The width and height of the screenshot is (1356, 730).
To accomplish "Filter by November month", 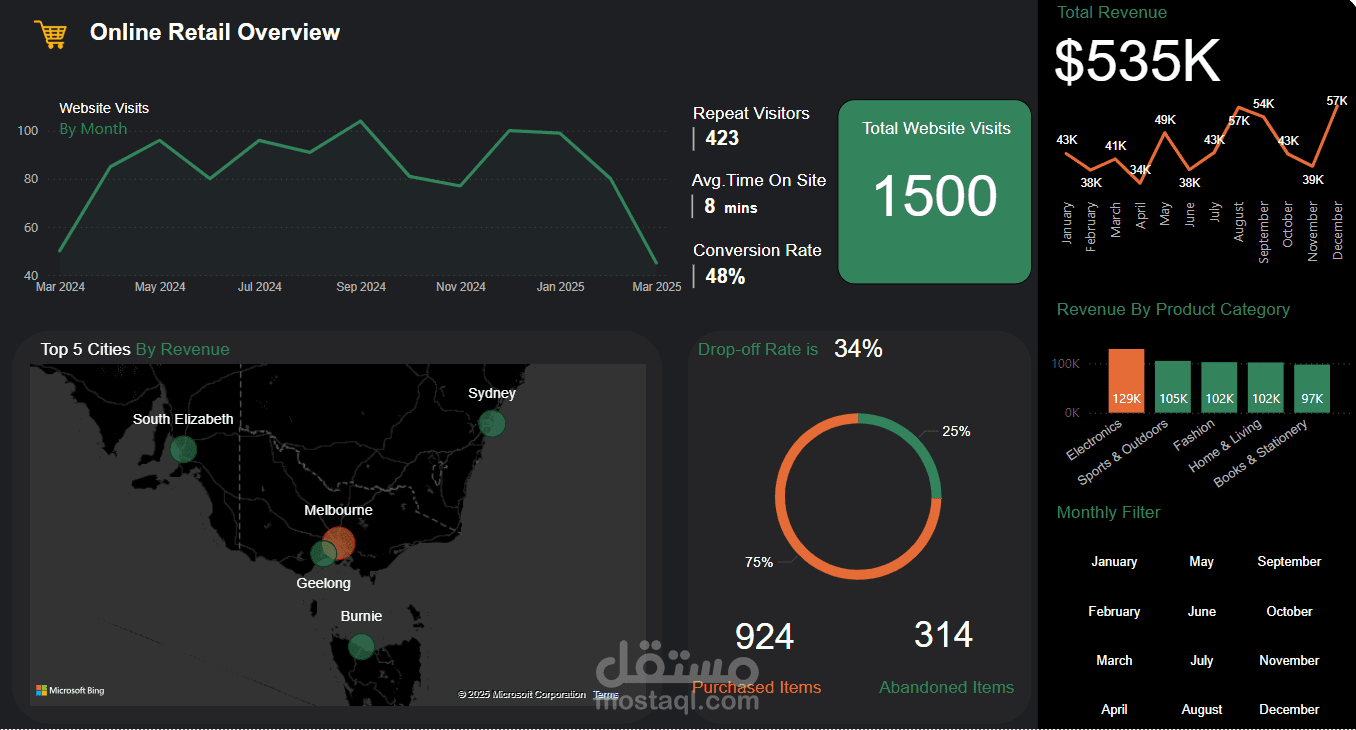I will click(x=1289, y=660).
